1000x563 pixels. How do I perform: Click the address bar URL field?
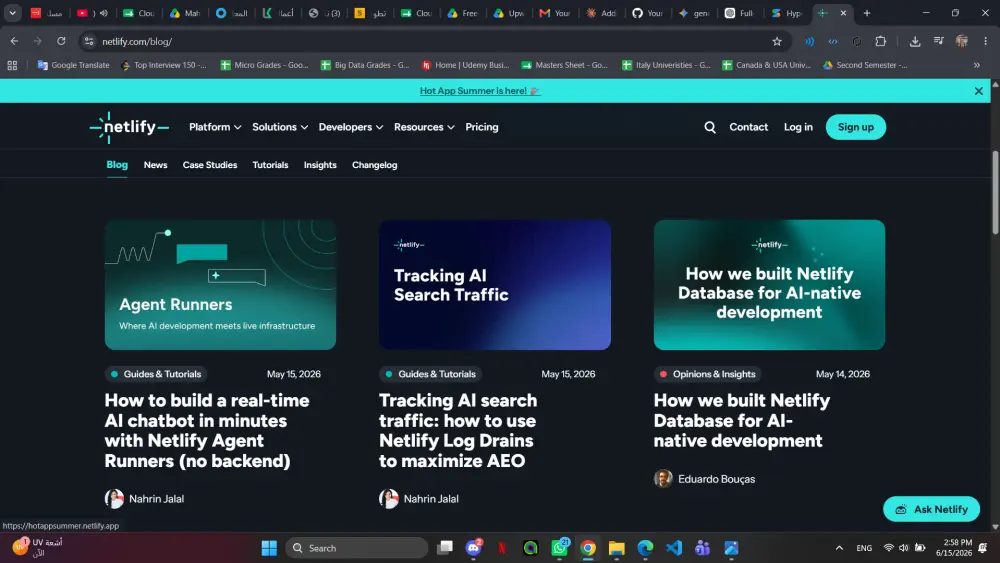(434, 41)
